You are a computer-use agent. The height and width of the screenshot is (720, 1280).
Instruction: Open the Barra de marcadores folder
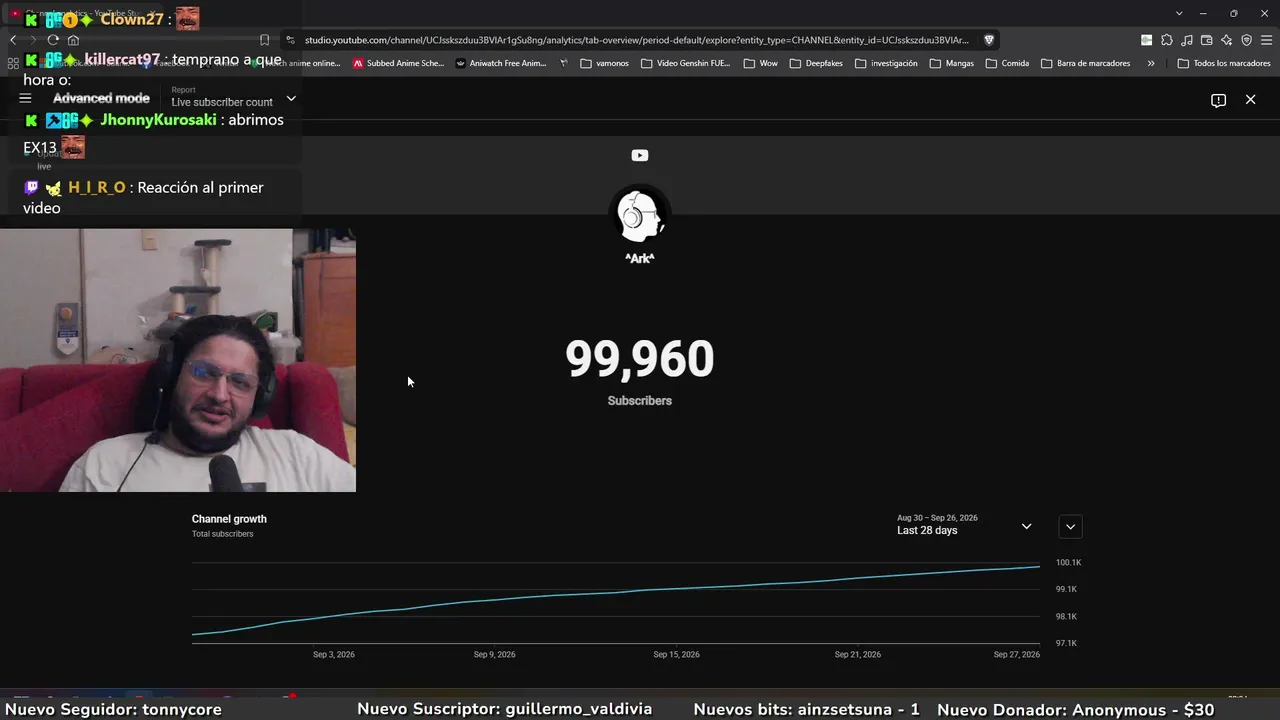click(1086, 63)
